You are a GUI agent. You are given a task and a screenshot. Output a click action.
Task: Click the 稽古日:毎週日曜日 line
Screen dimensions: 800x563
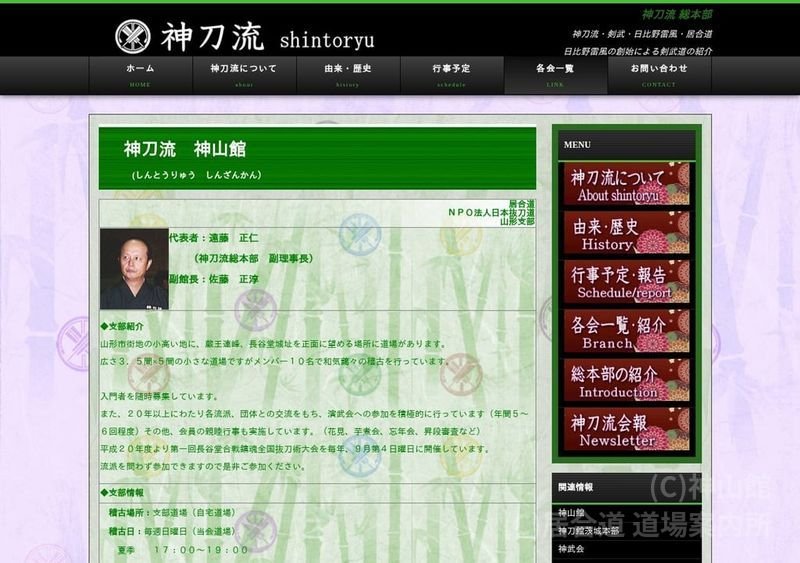(x=172, y=531)
